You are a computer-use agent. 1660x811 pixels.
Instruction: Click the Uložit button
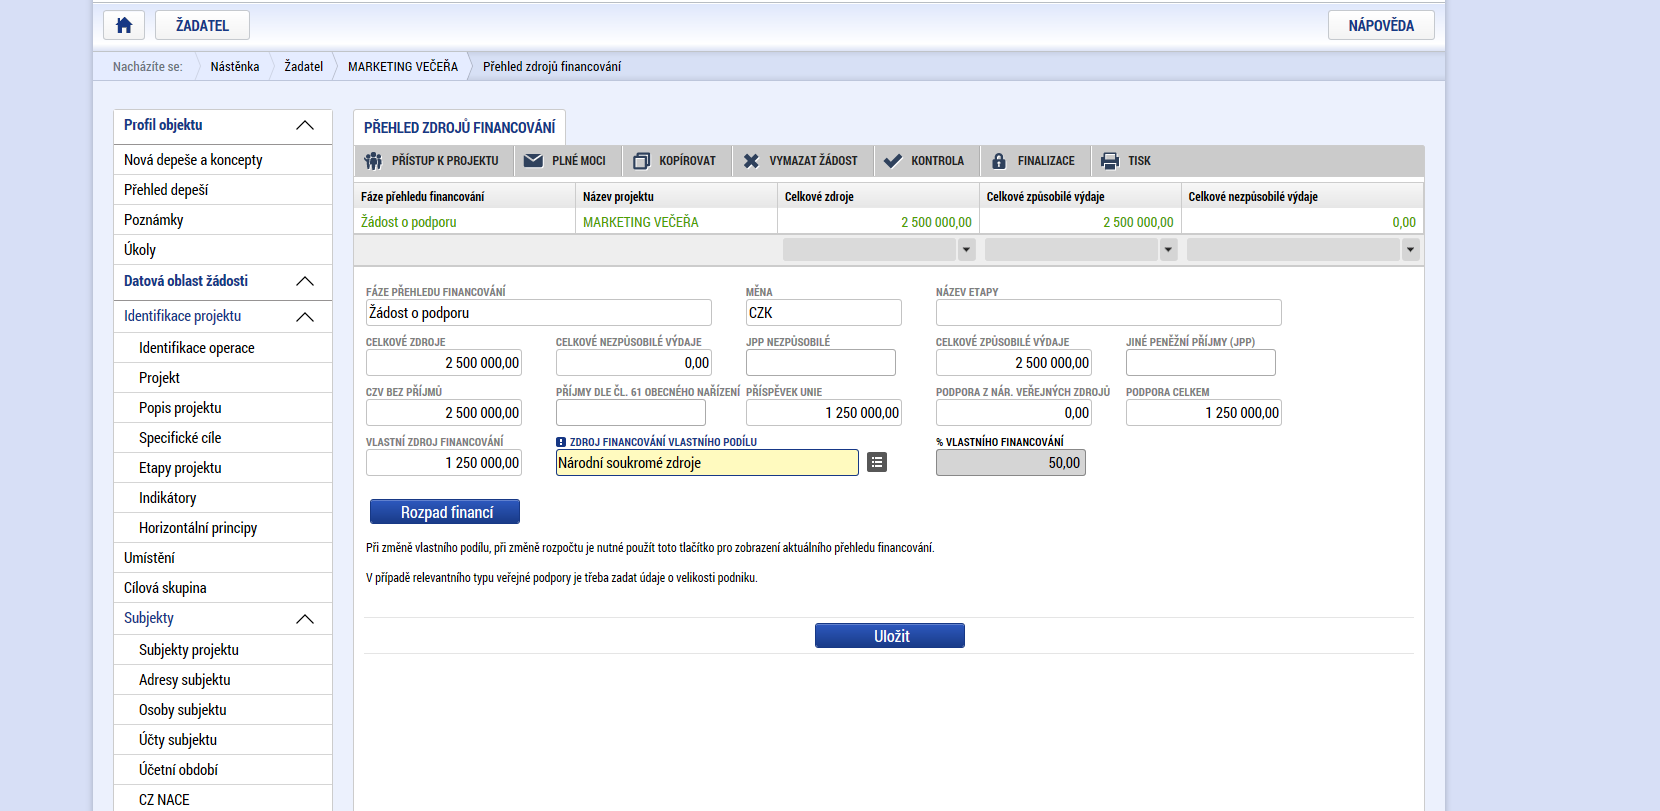click(890, 636)
